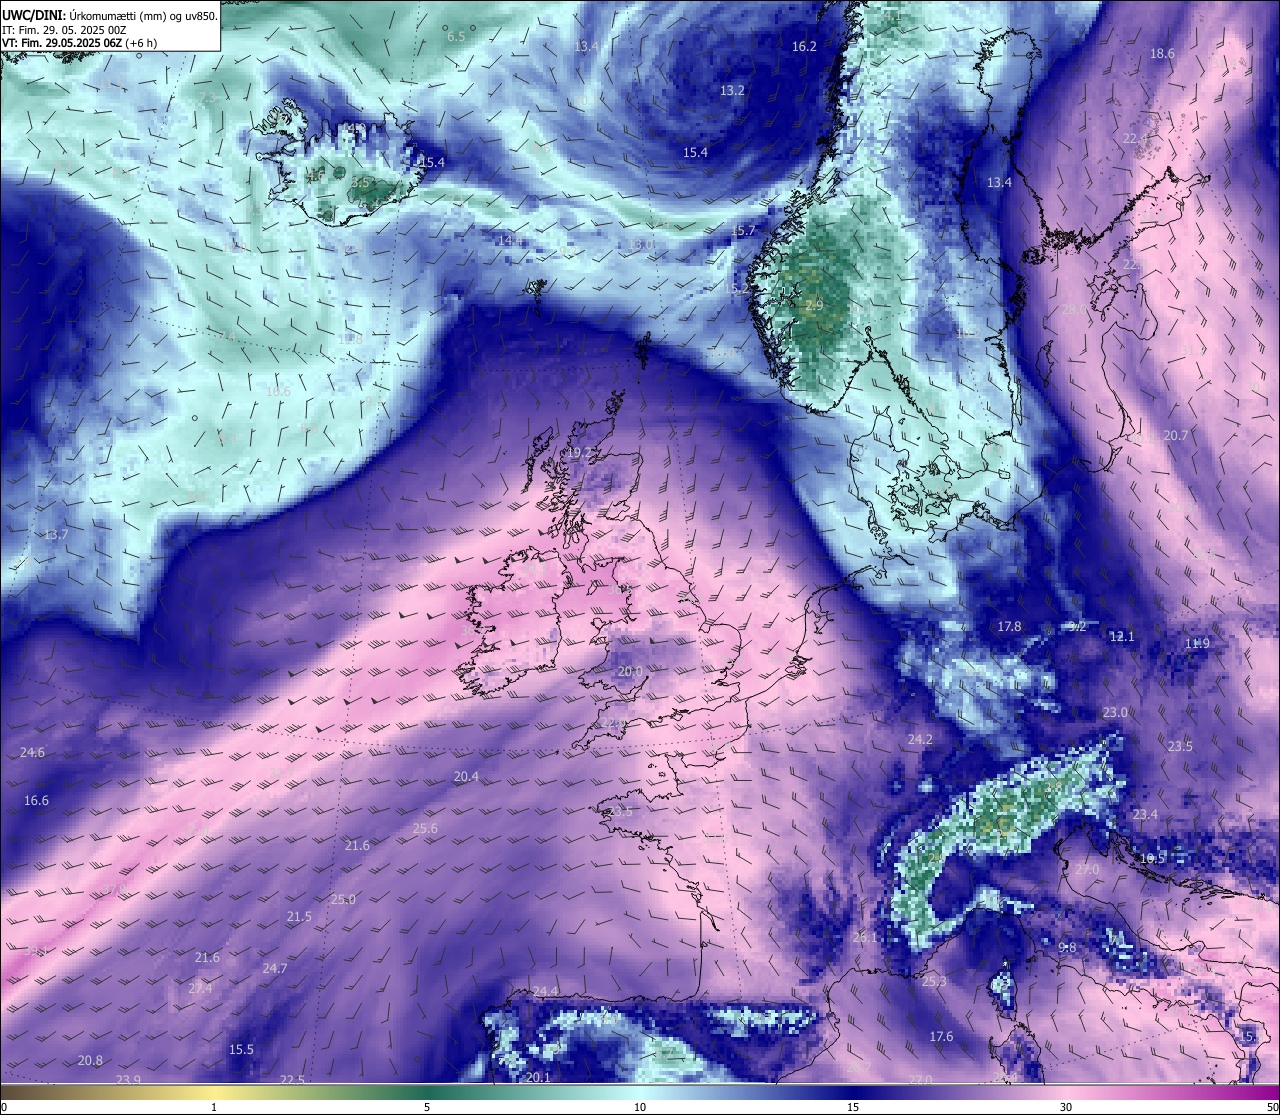Viewport: 1280px width, 1115px height.
Task: Click the 26.1 value label on the map
Action: (864, 938)
